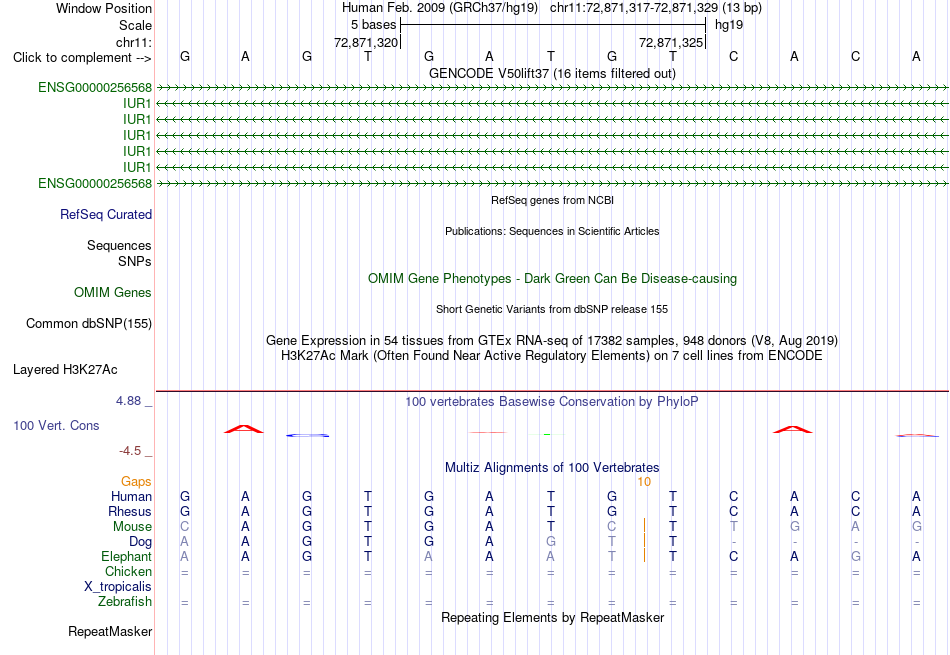Select the Rhesus alignment row label
Viewport: 950px width, 655px height.
(x=130, y=511)
